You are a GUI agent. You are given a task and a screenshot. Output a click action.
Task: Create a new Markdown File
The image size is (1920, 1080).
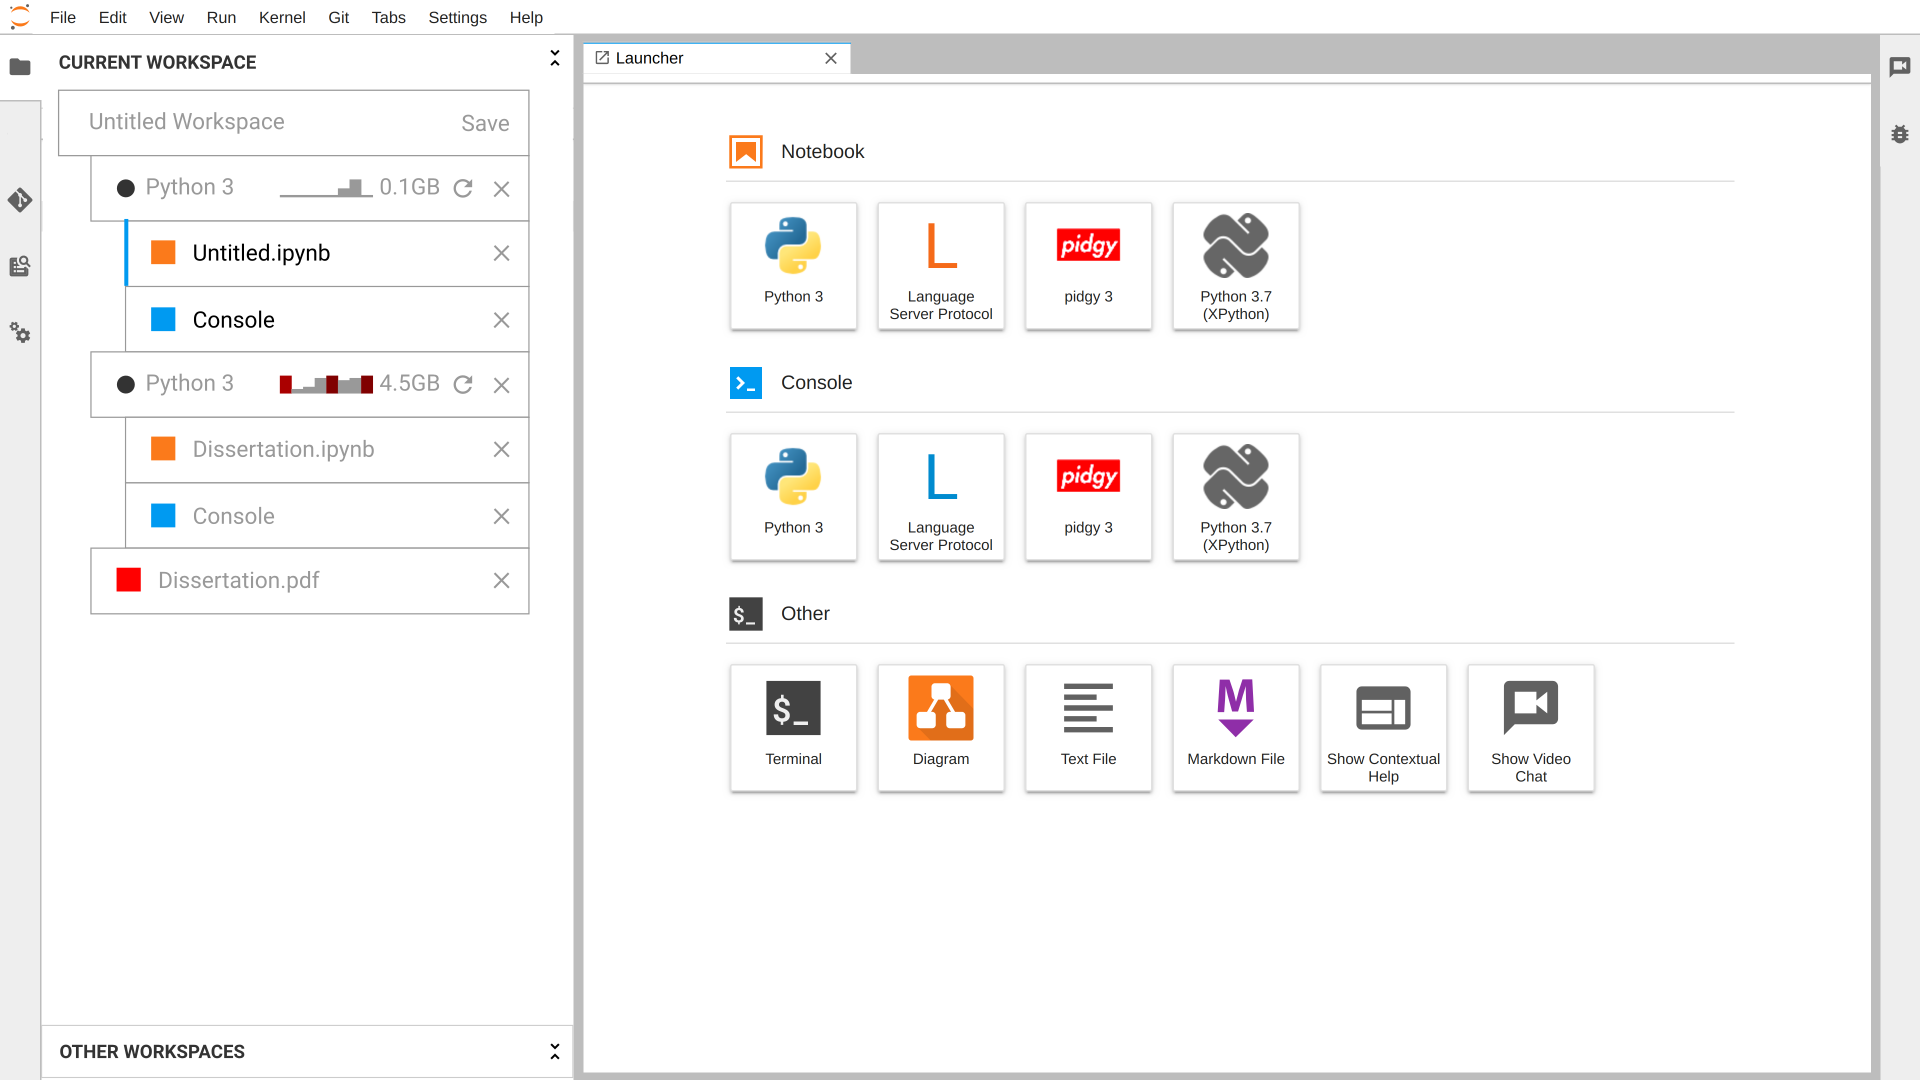point(1235,728)
